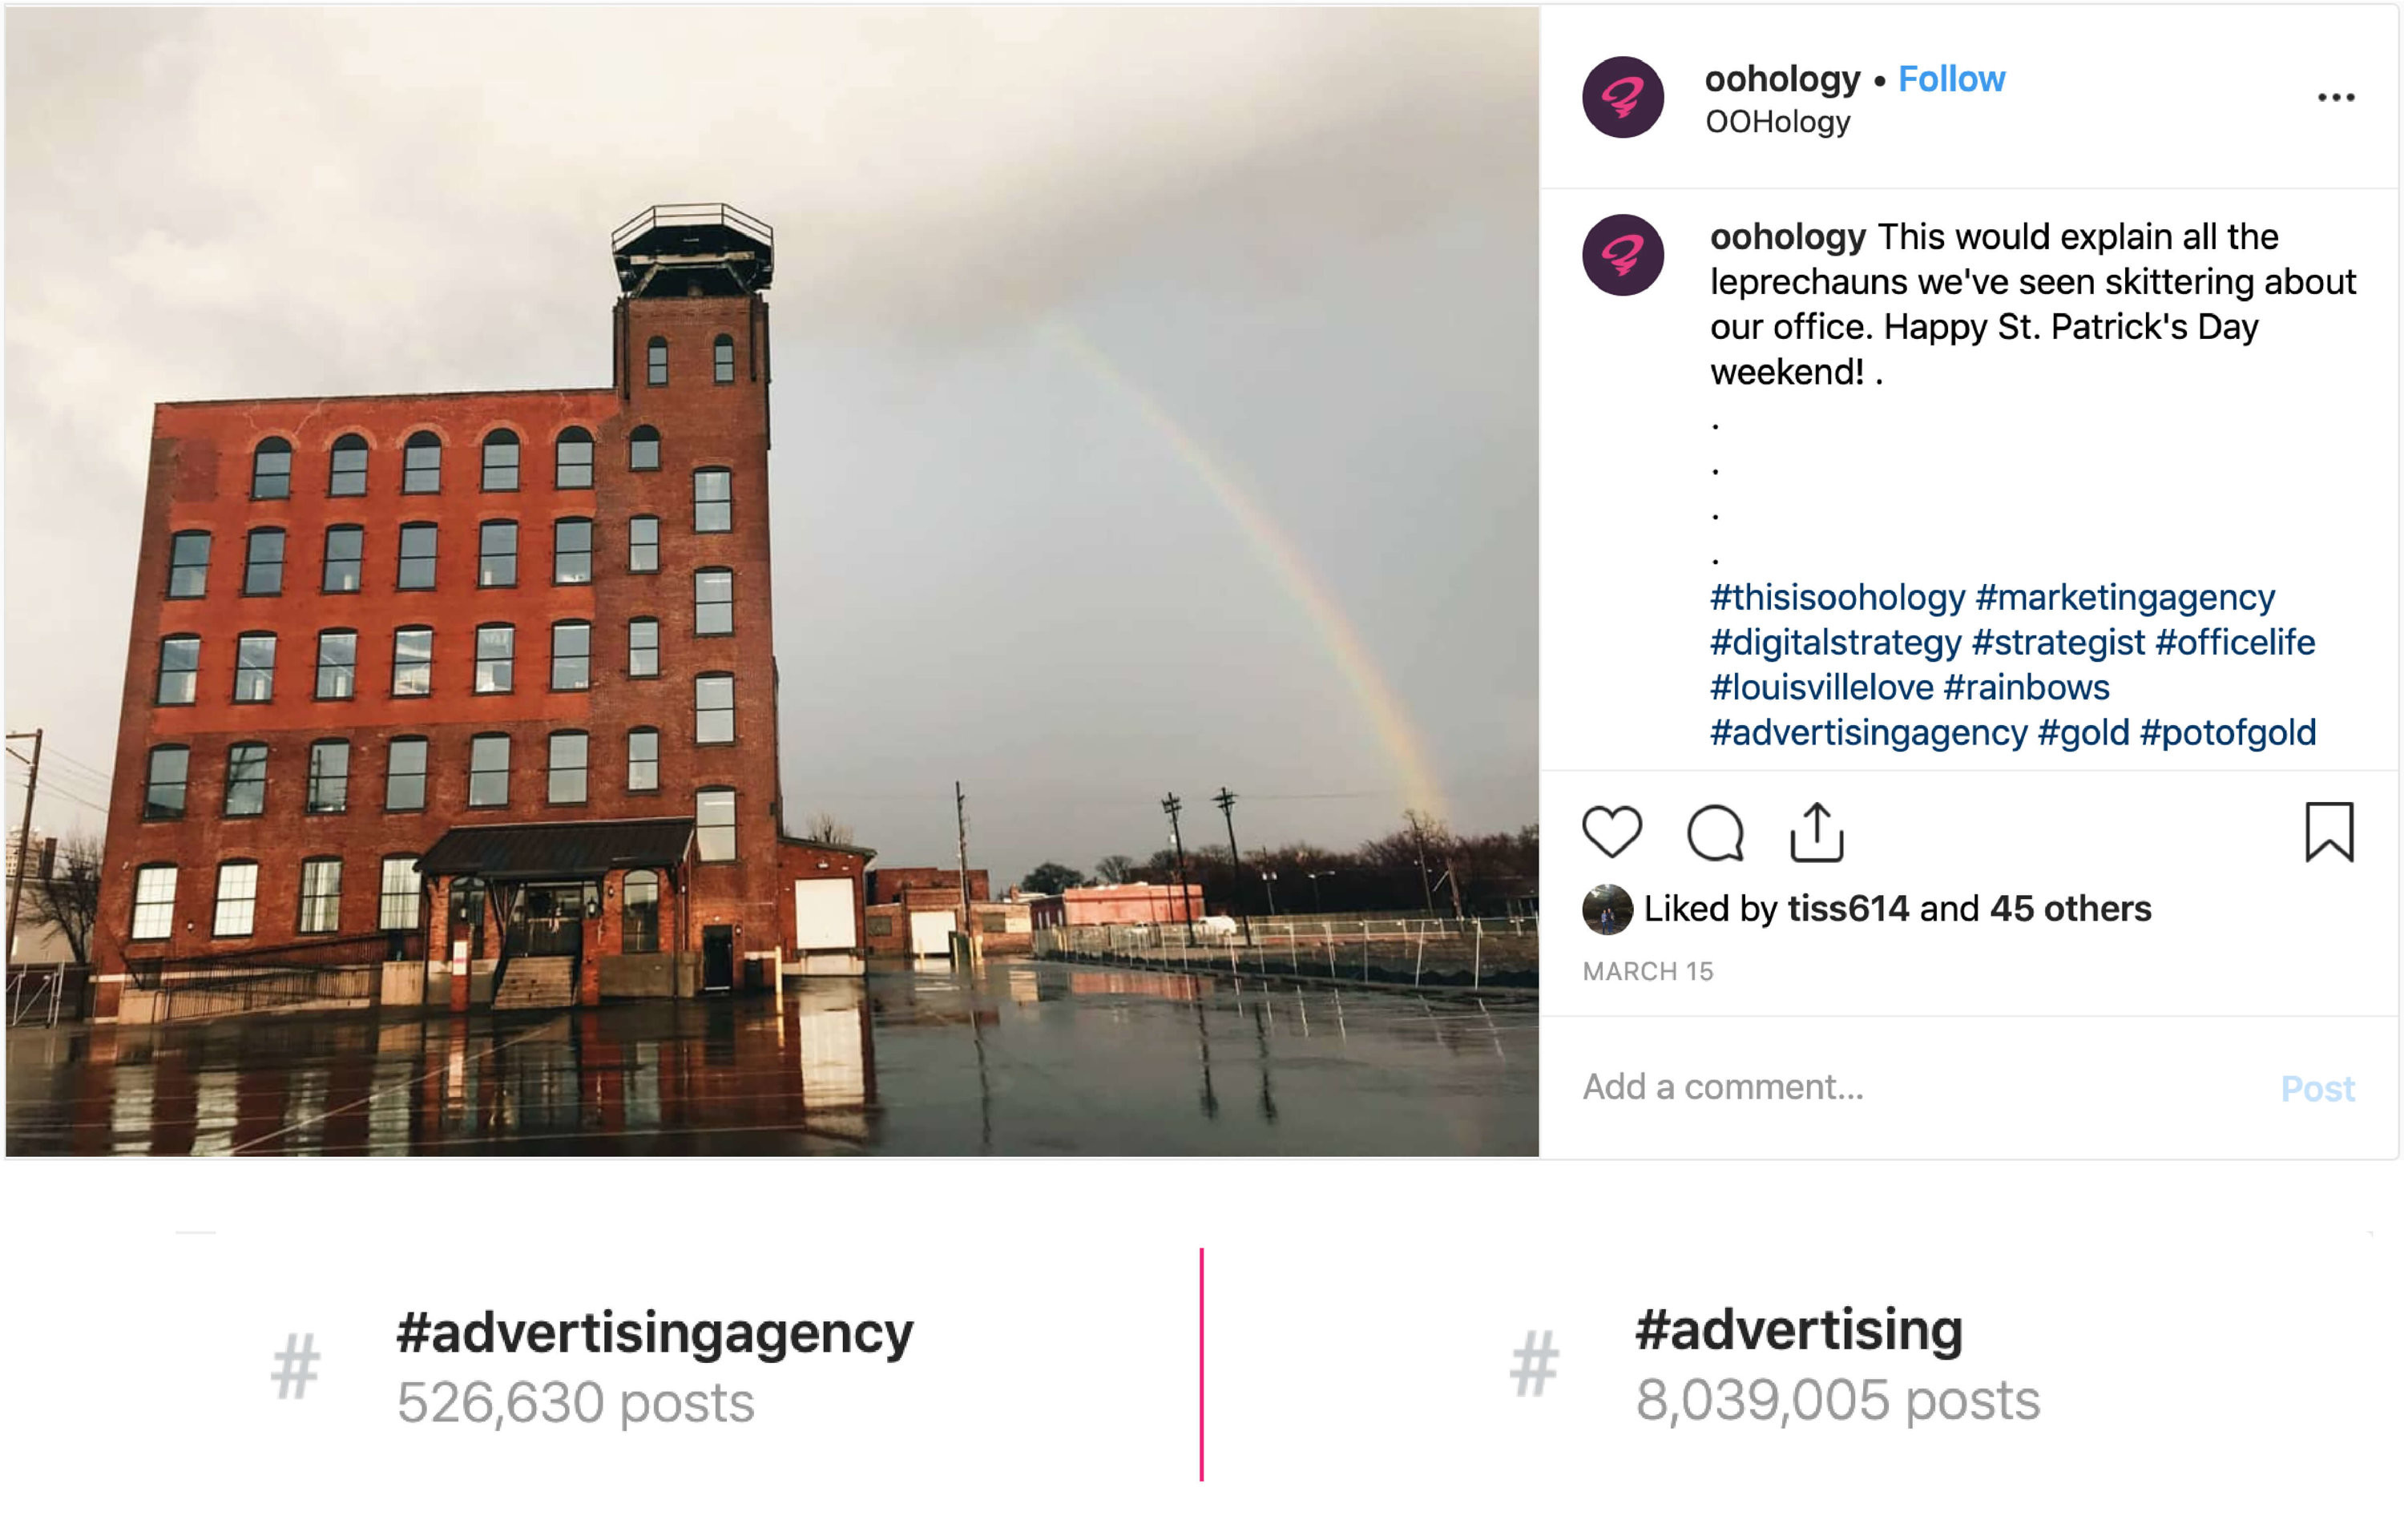Share the post with the upload arrow icon
2404x1540 pixels.
tap(1816, 832)
